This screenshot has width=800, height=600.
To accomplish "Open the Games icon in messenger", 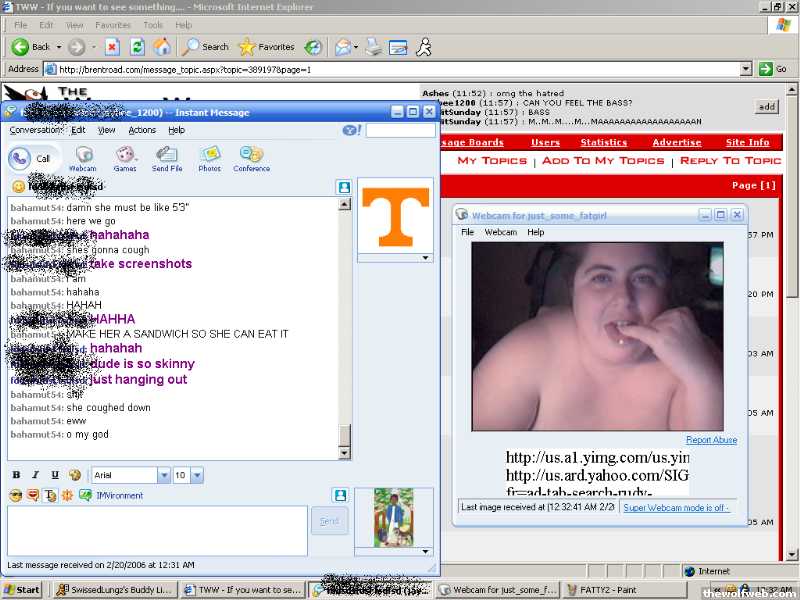I will pos(125,155).
